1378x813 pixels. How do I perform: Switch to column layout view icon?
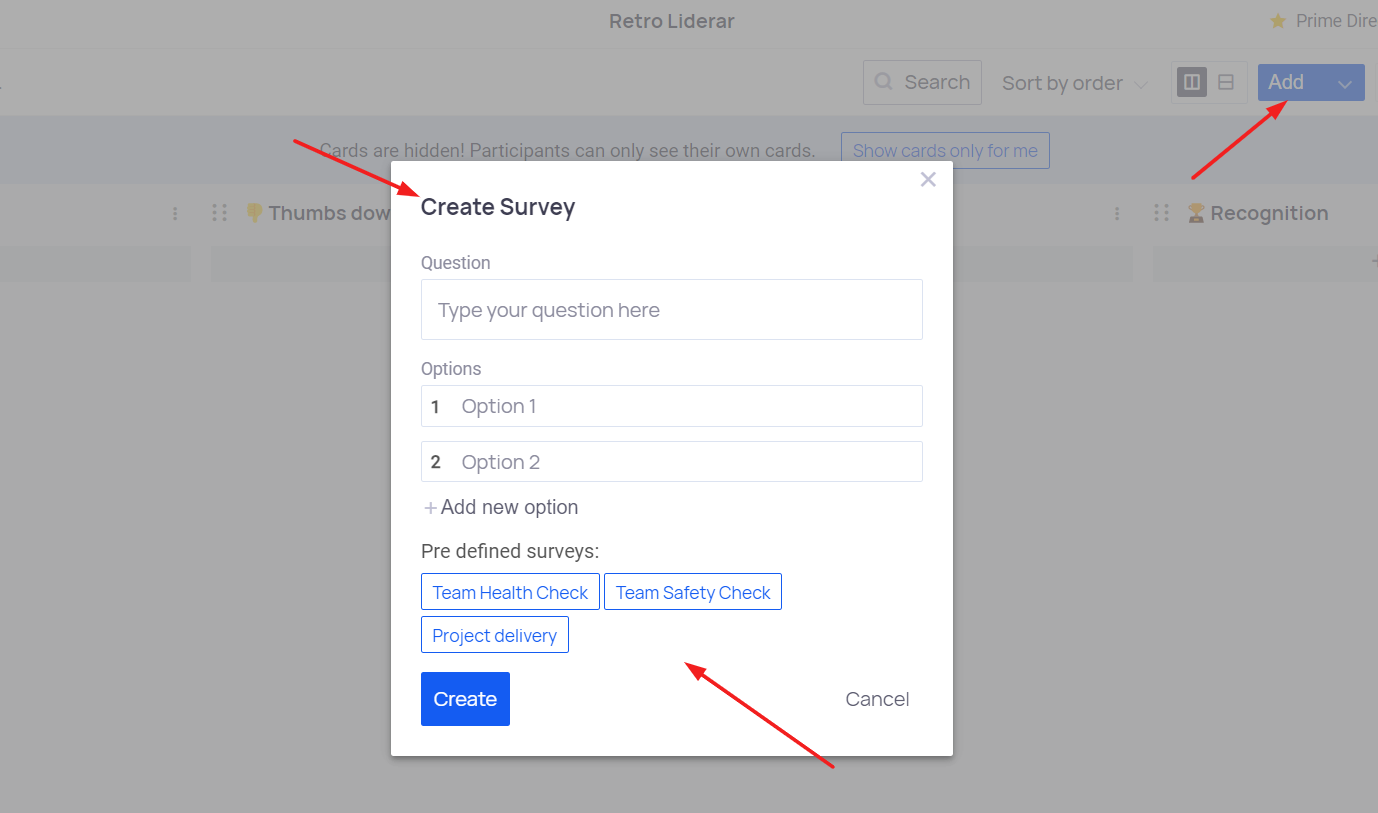point(1192,82)
